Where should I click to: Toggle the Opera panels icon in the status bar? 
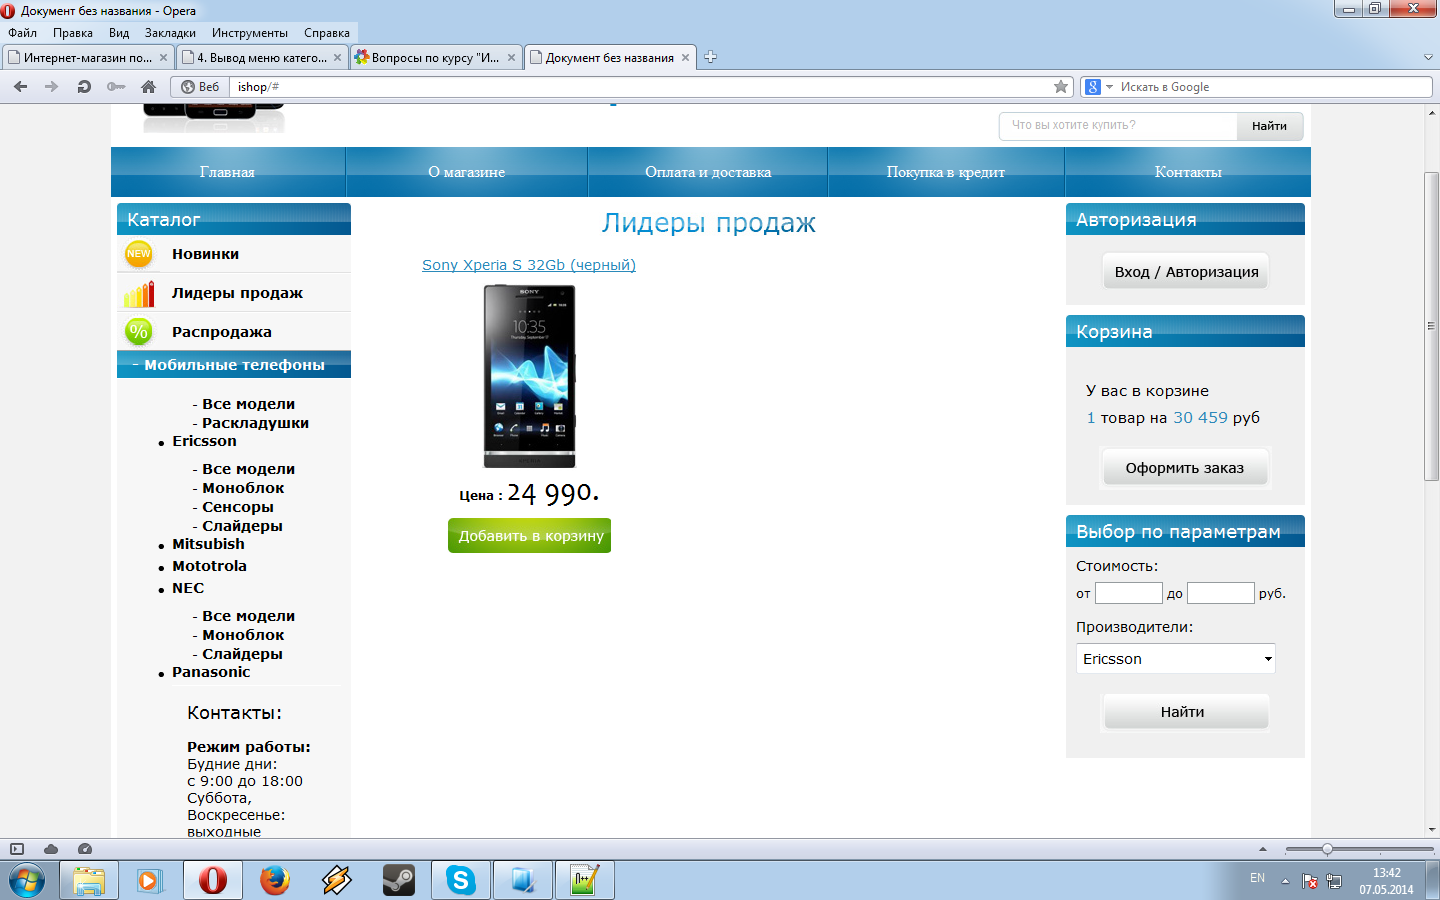tap(17, 849)
